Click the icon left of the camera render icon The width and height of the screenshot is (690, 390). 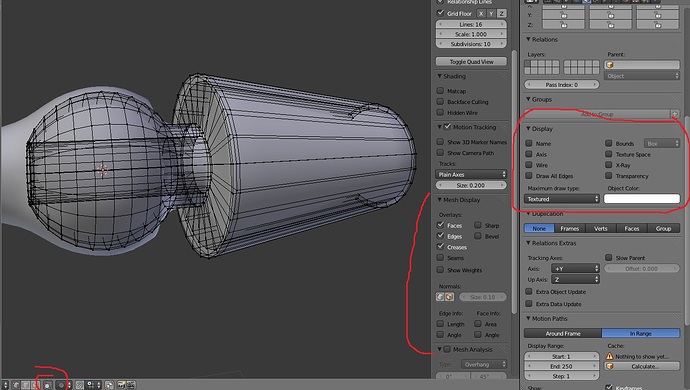(109, 385)
